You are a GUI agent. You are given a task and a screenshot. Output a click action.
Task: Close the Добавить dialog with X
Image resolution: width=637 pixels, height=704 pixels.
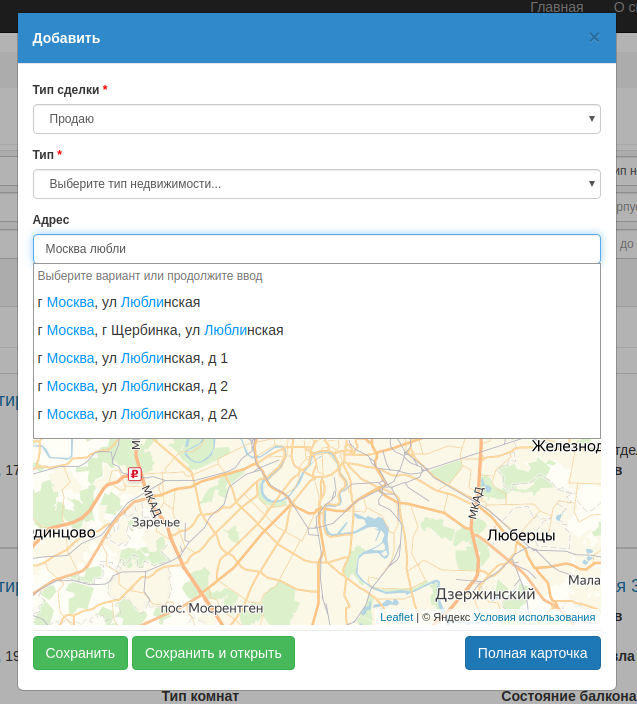[x=594, y=38]
